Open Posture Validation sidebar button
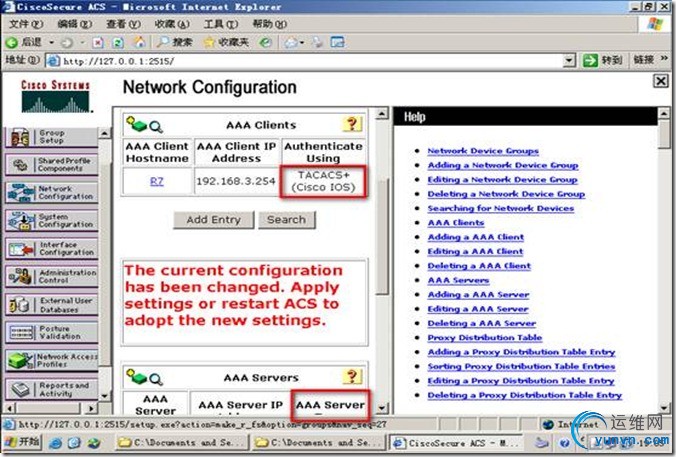This screenshot has width=676, height=457. 52,333
